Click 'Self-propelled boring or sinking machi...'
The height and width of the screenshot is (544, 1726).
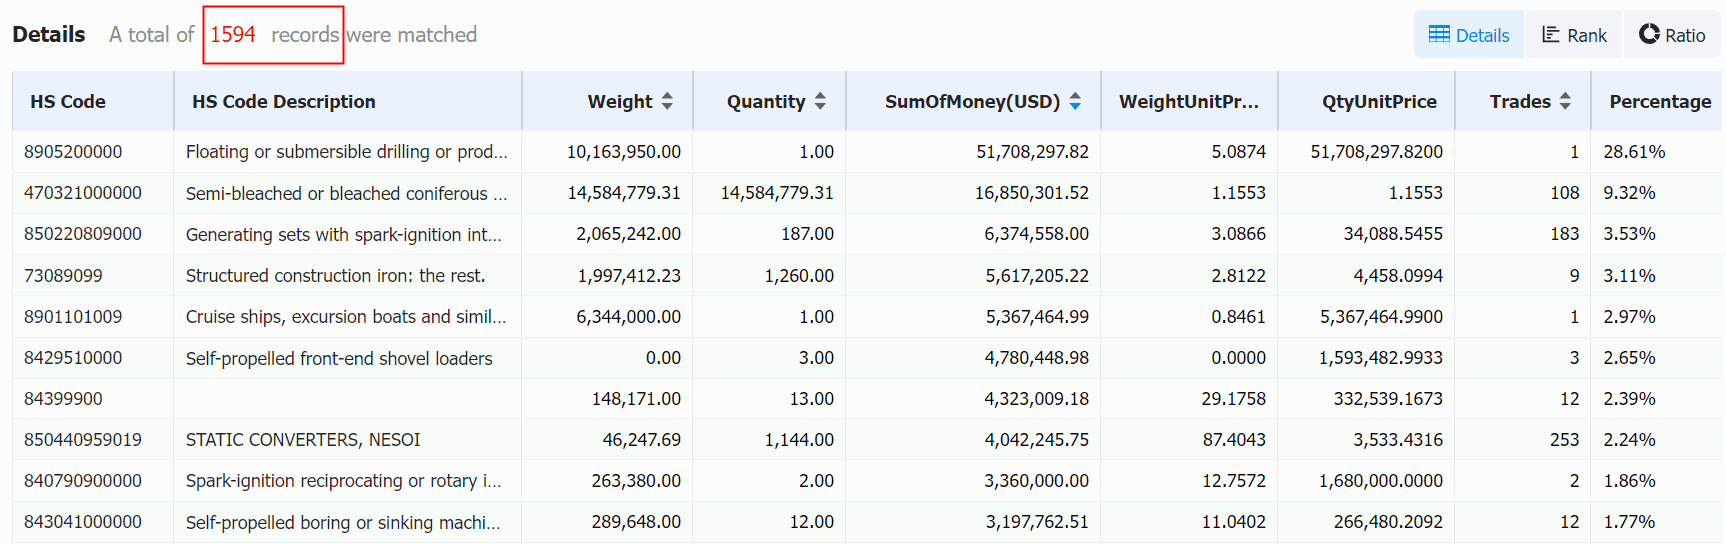click(x=343, y=522)
